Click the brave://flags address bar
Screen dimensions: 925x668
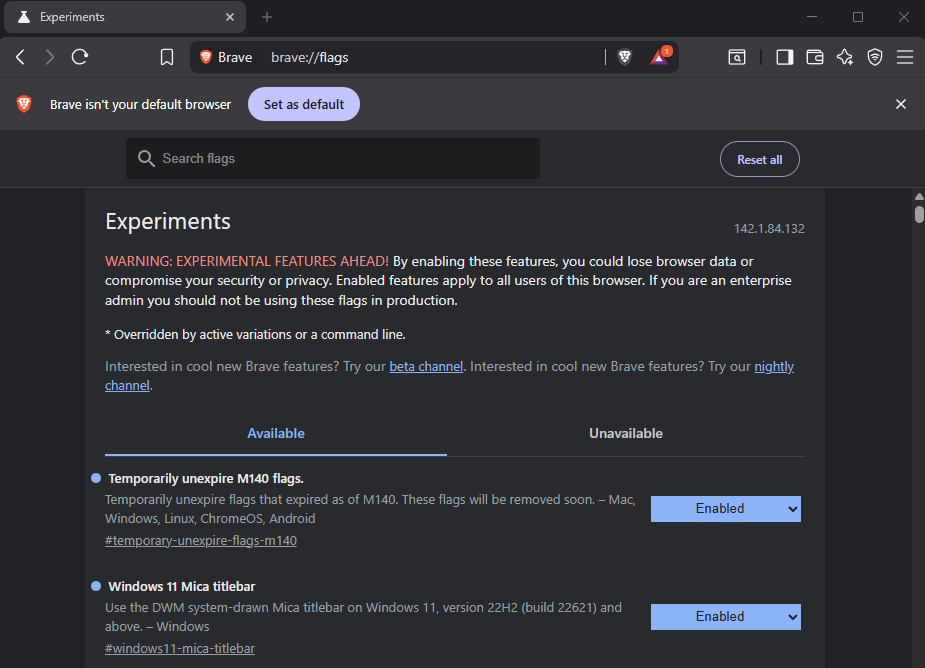tap(434, 57)
